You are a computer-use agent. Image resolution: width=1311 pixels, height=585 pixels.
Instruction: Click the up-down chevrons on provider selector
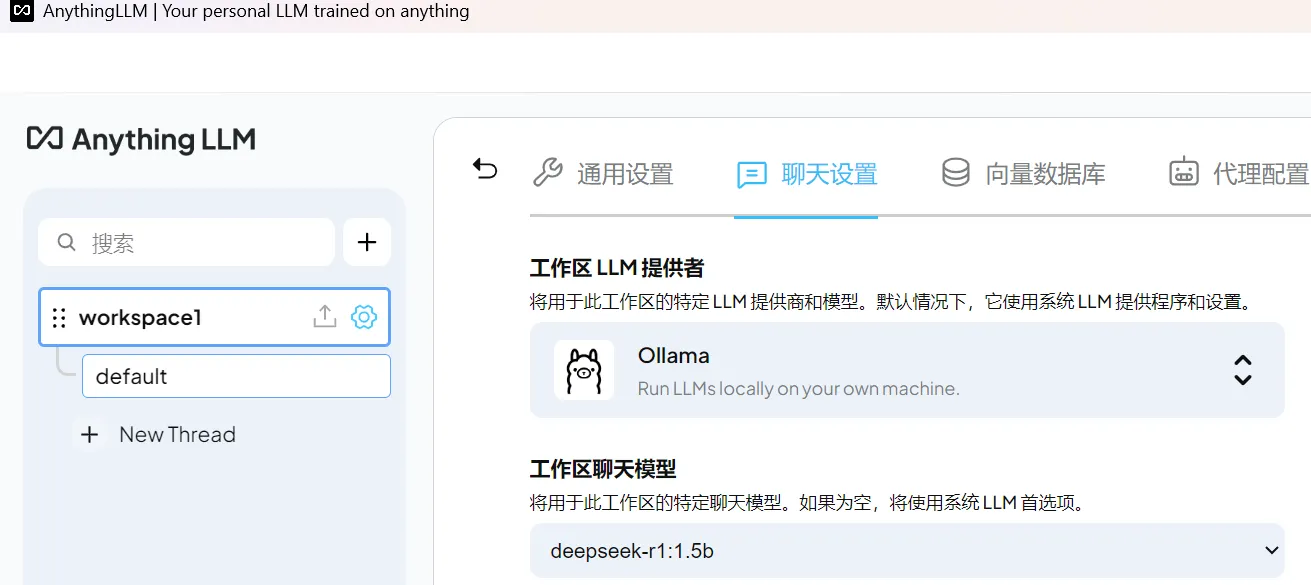coord(1242,370)
